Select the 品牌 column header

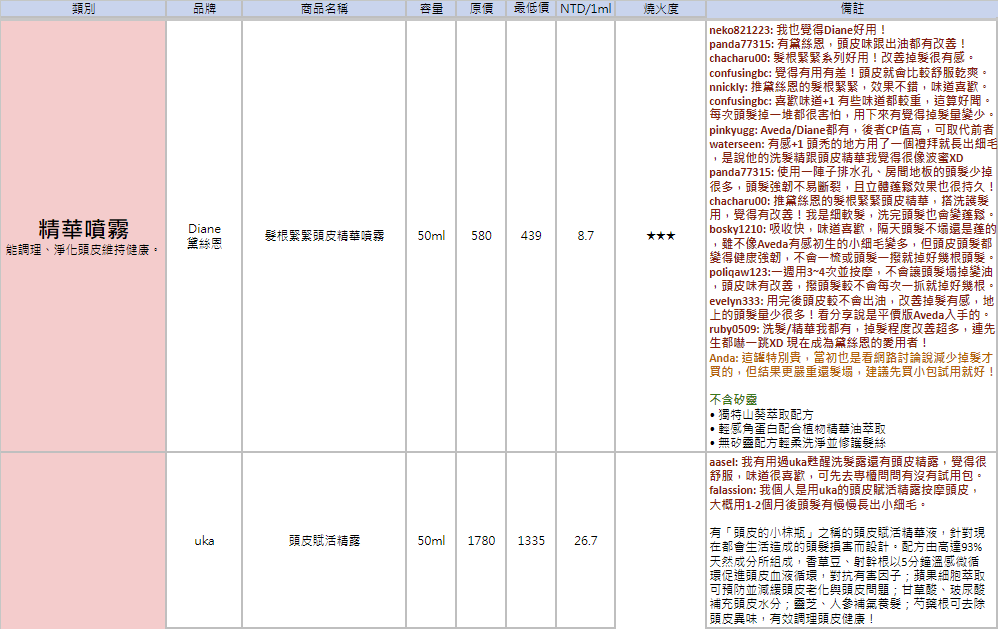[x=204, y=8]
